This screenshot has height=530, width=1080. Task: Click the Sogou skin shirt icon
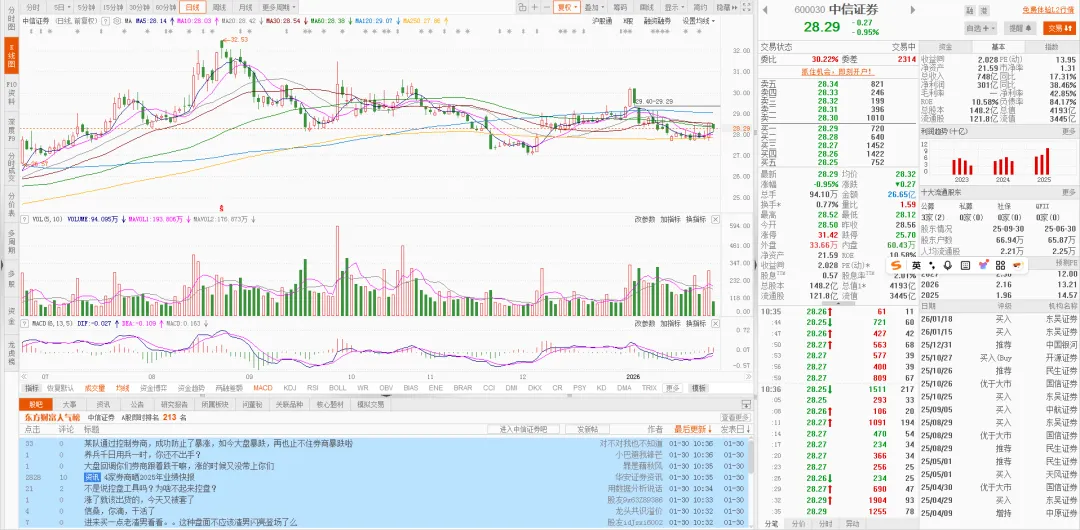tap(983, 265)
